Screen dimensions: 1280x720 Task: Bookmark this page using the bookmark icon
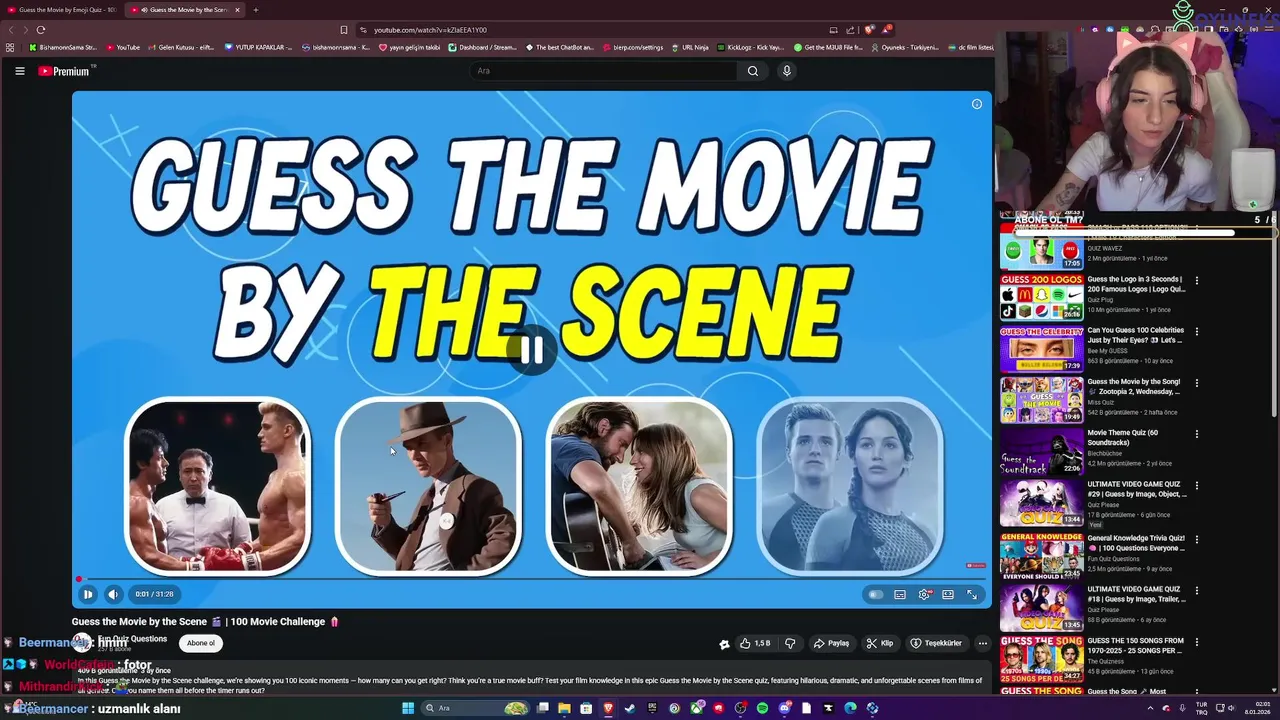(x=344, y=30)
